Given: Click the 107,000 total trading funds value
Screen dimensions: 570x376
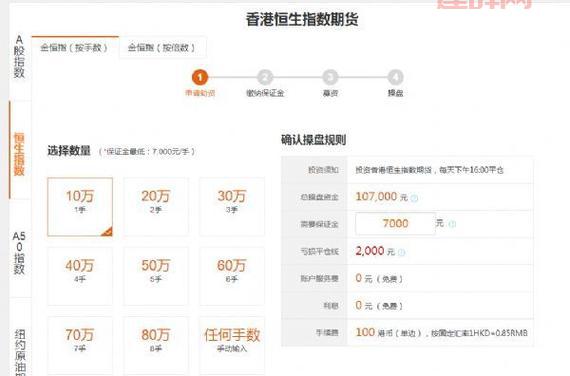Looking at the screenshot, I should 376,197.
